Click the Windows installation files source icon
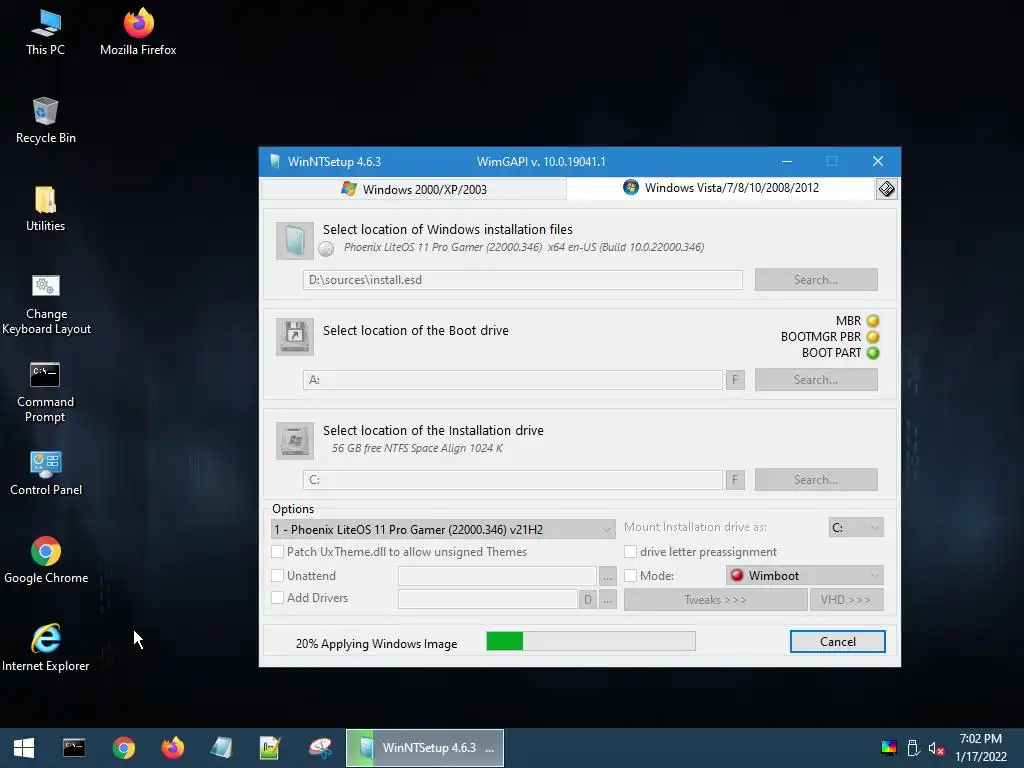Image resolution: width=1024 pixels, height=768 pixels. tap(295, 241)
